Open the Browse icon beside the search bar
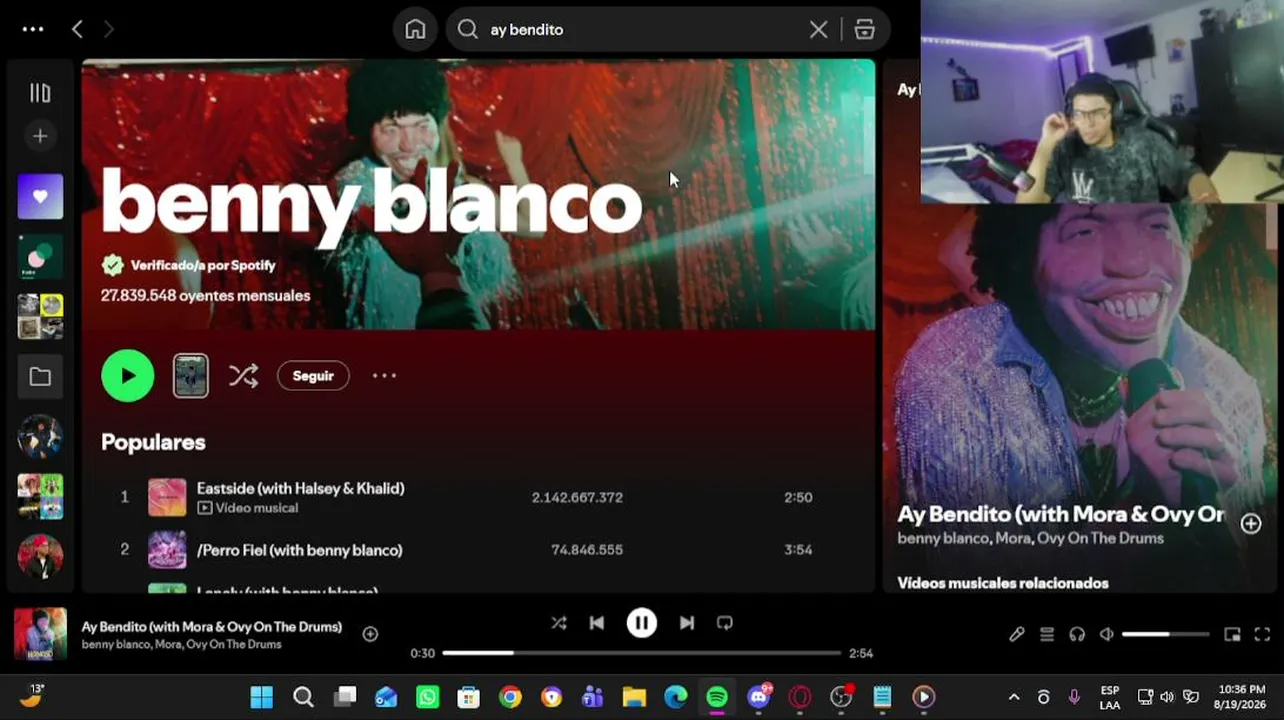 pyautogui.click(x=865, y=30)
